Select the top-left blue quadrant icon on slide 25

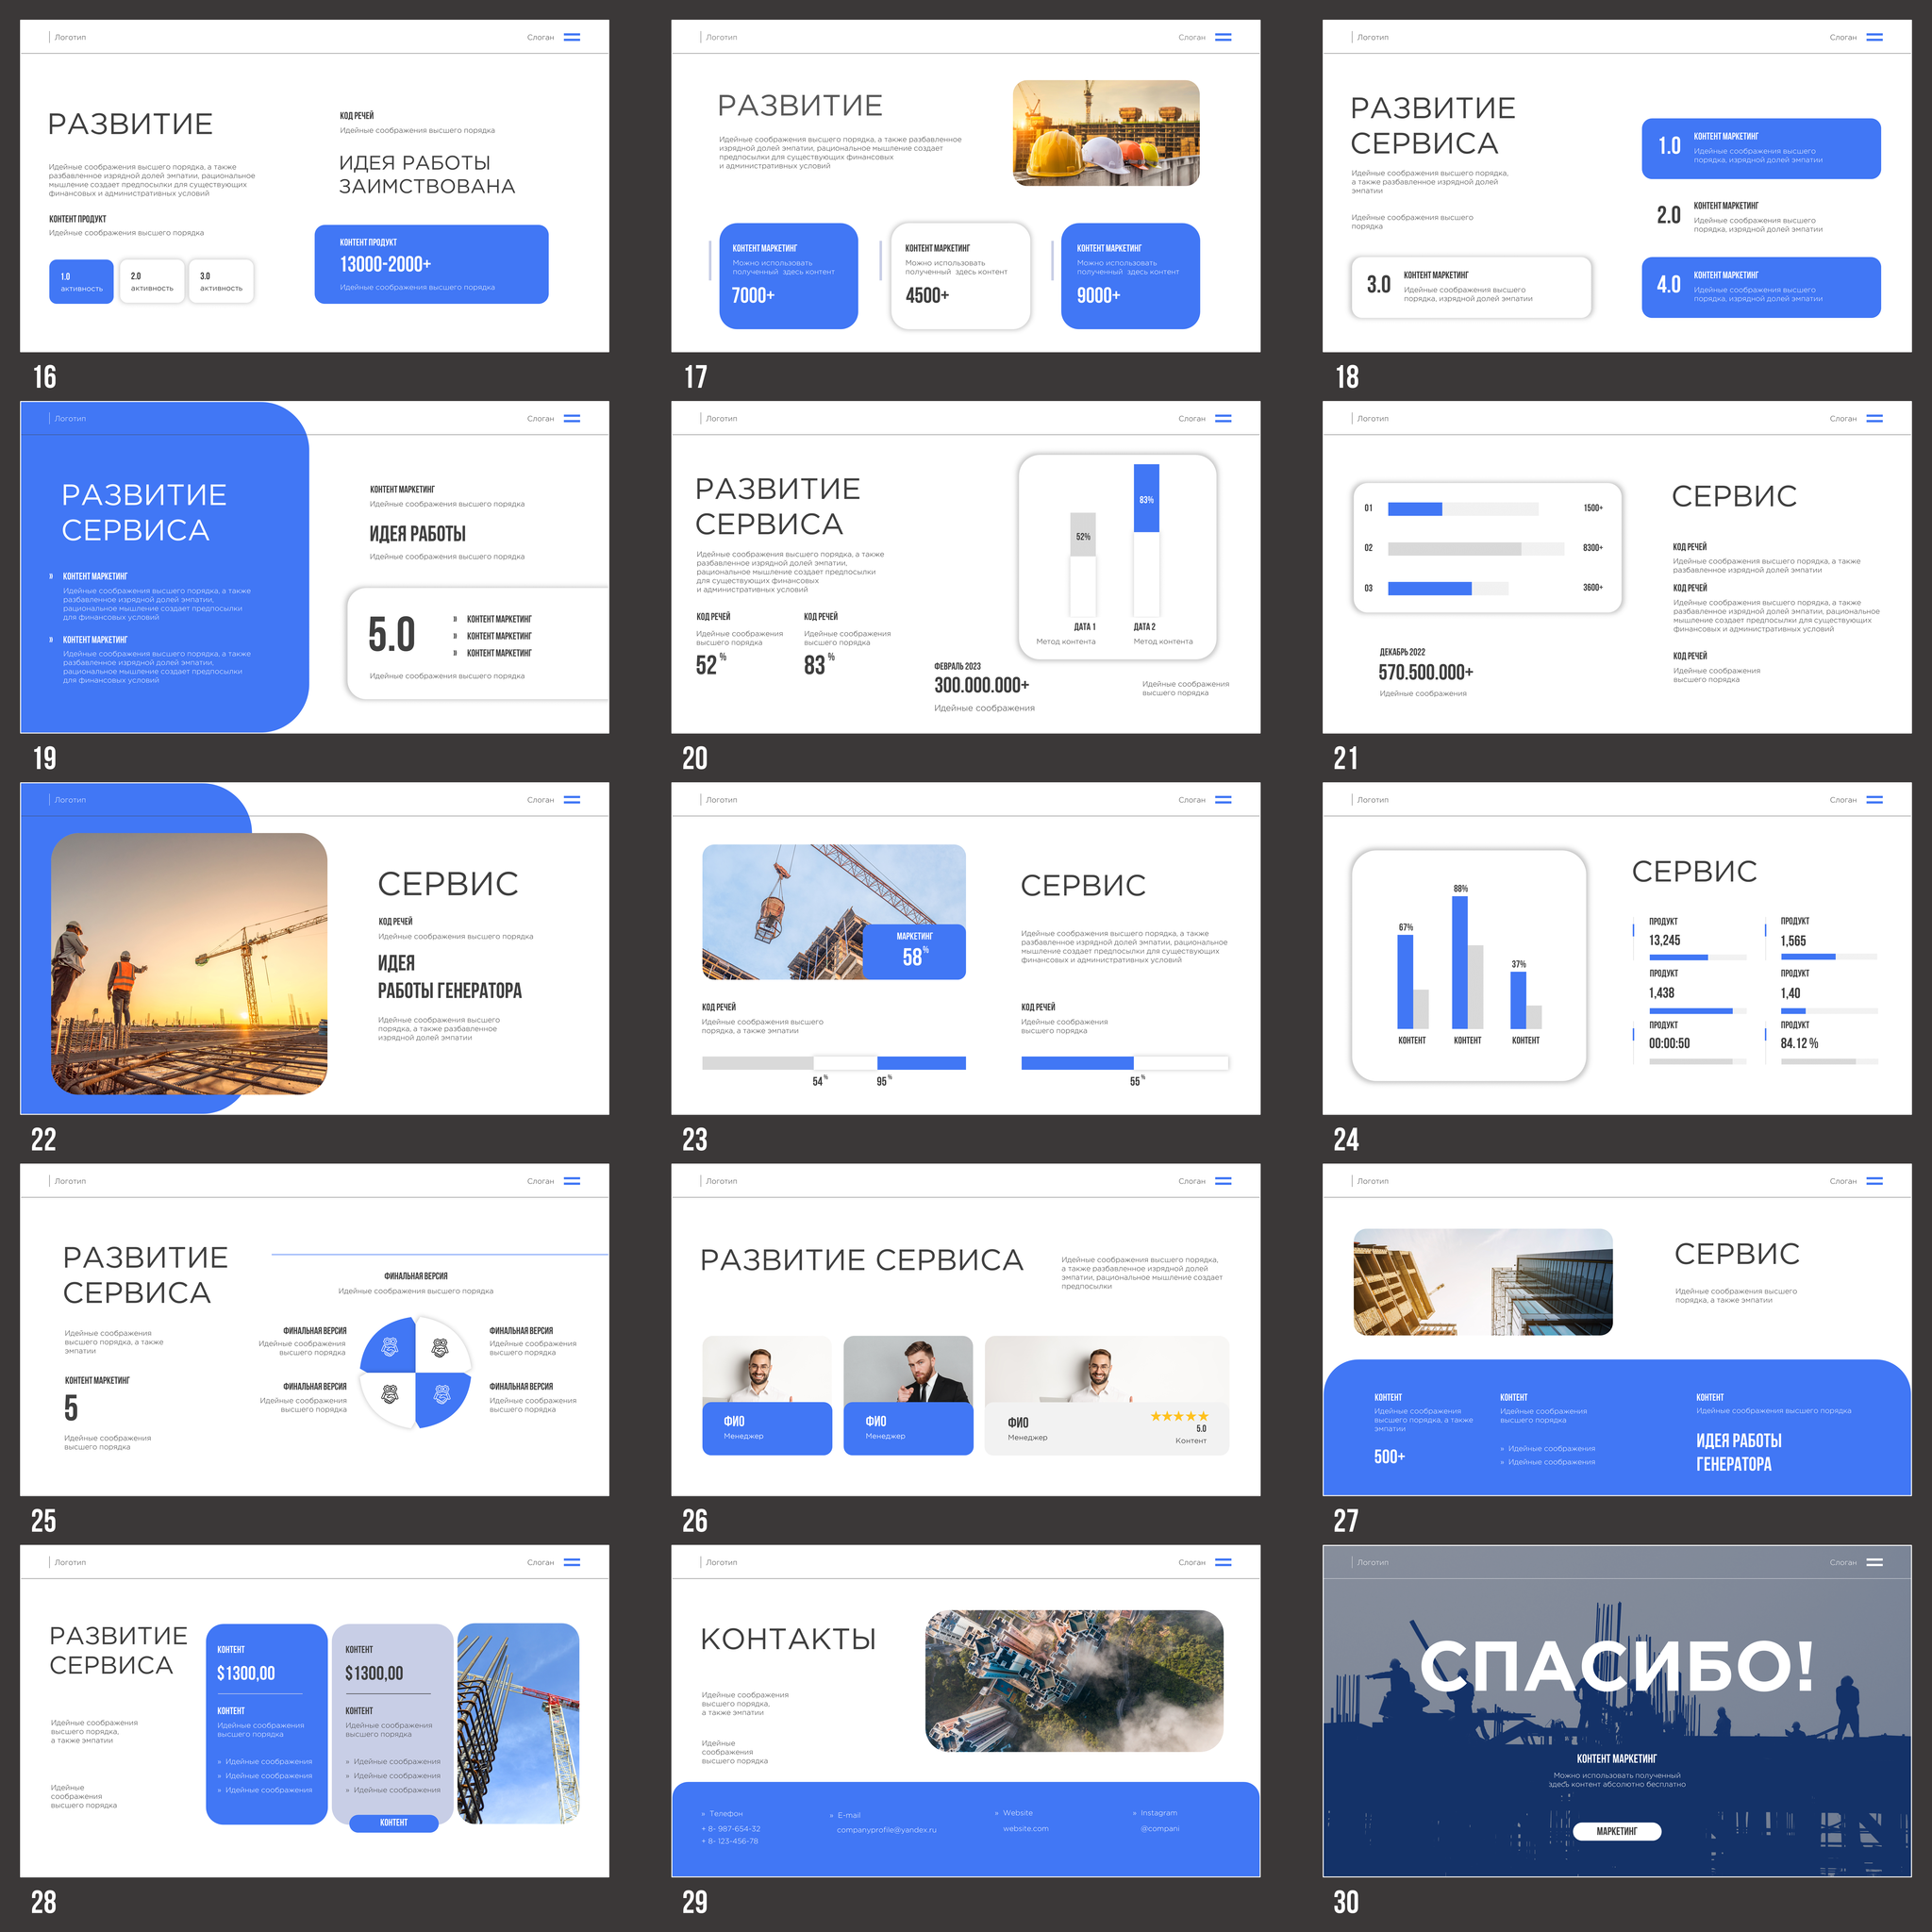click(x=390, y=1348)
